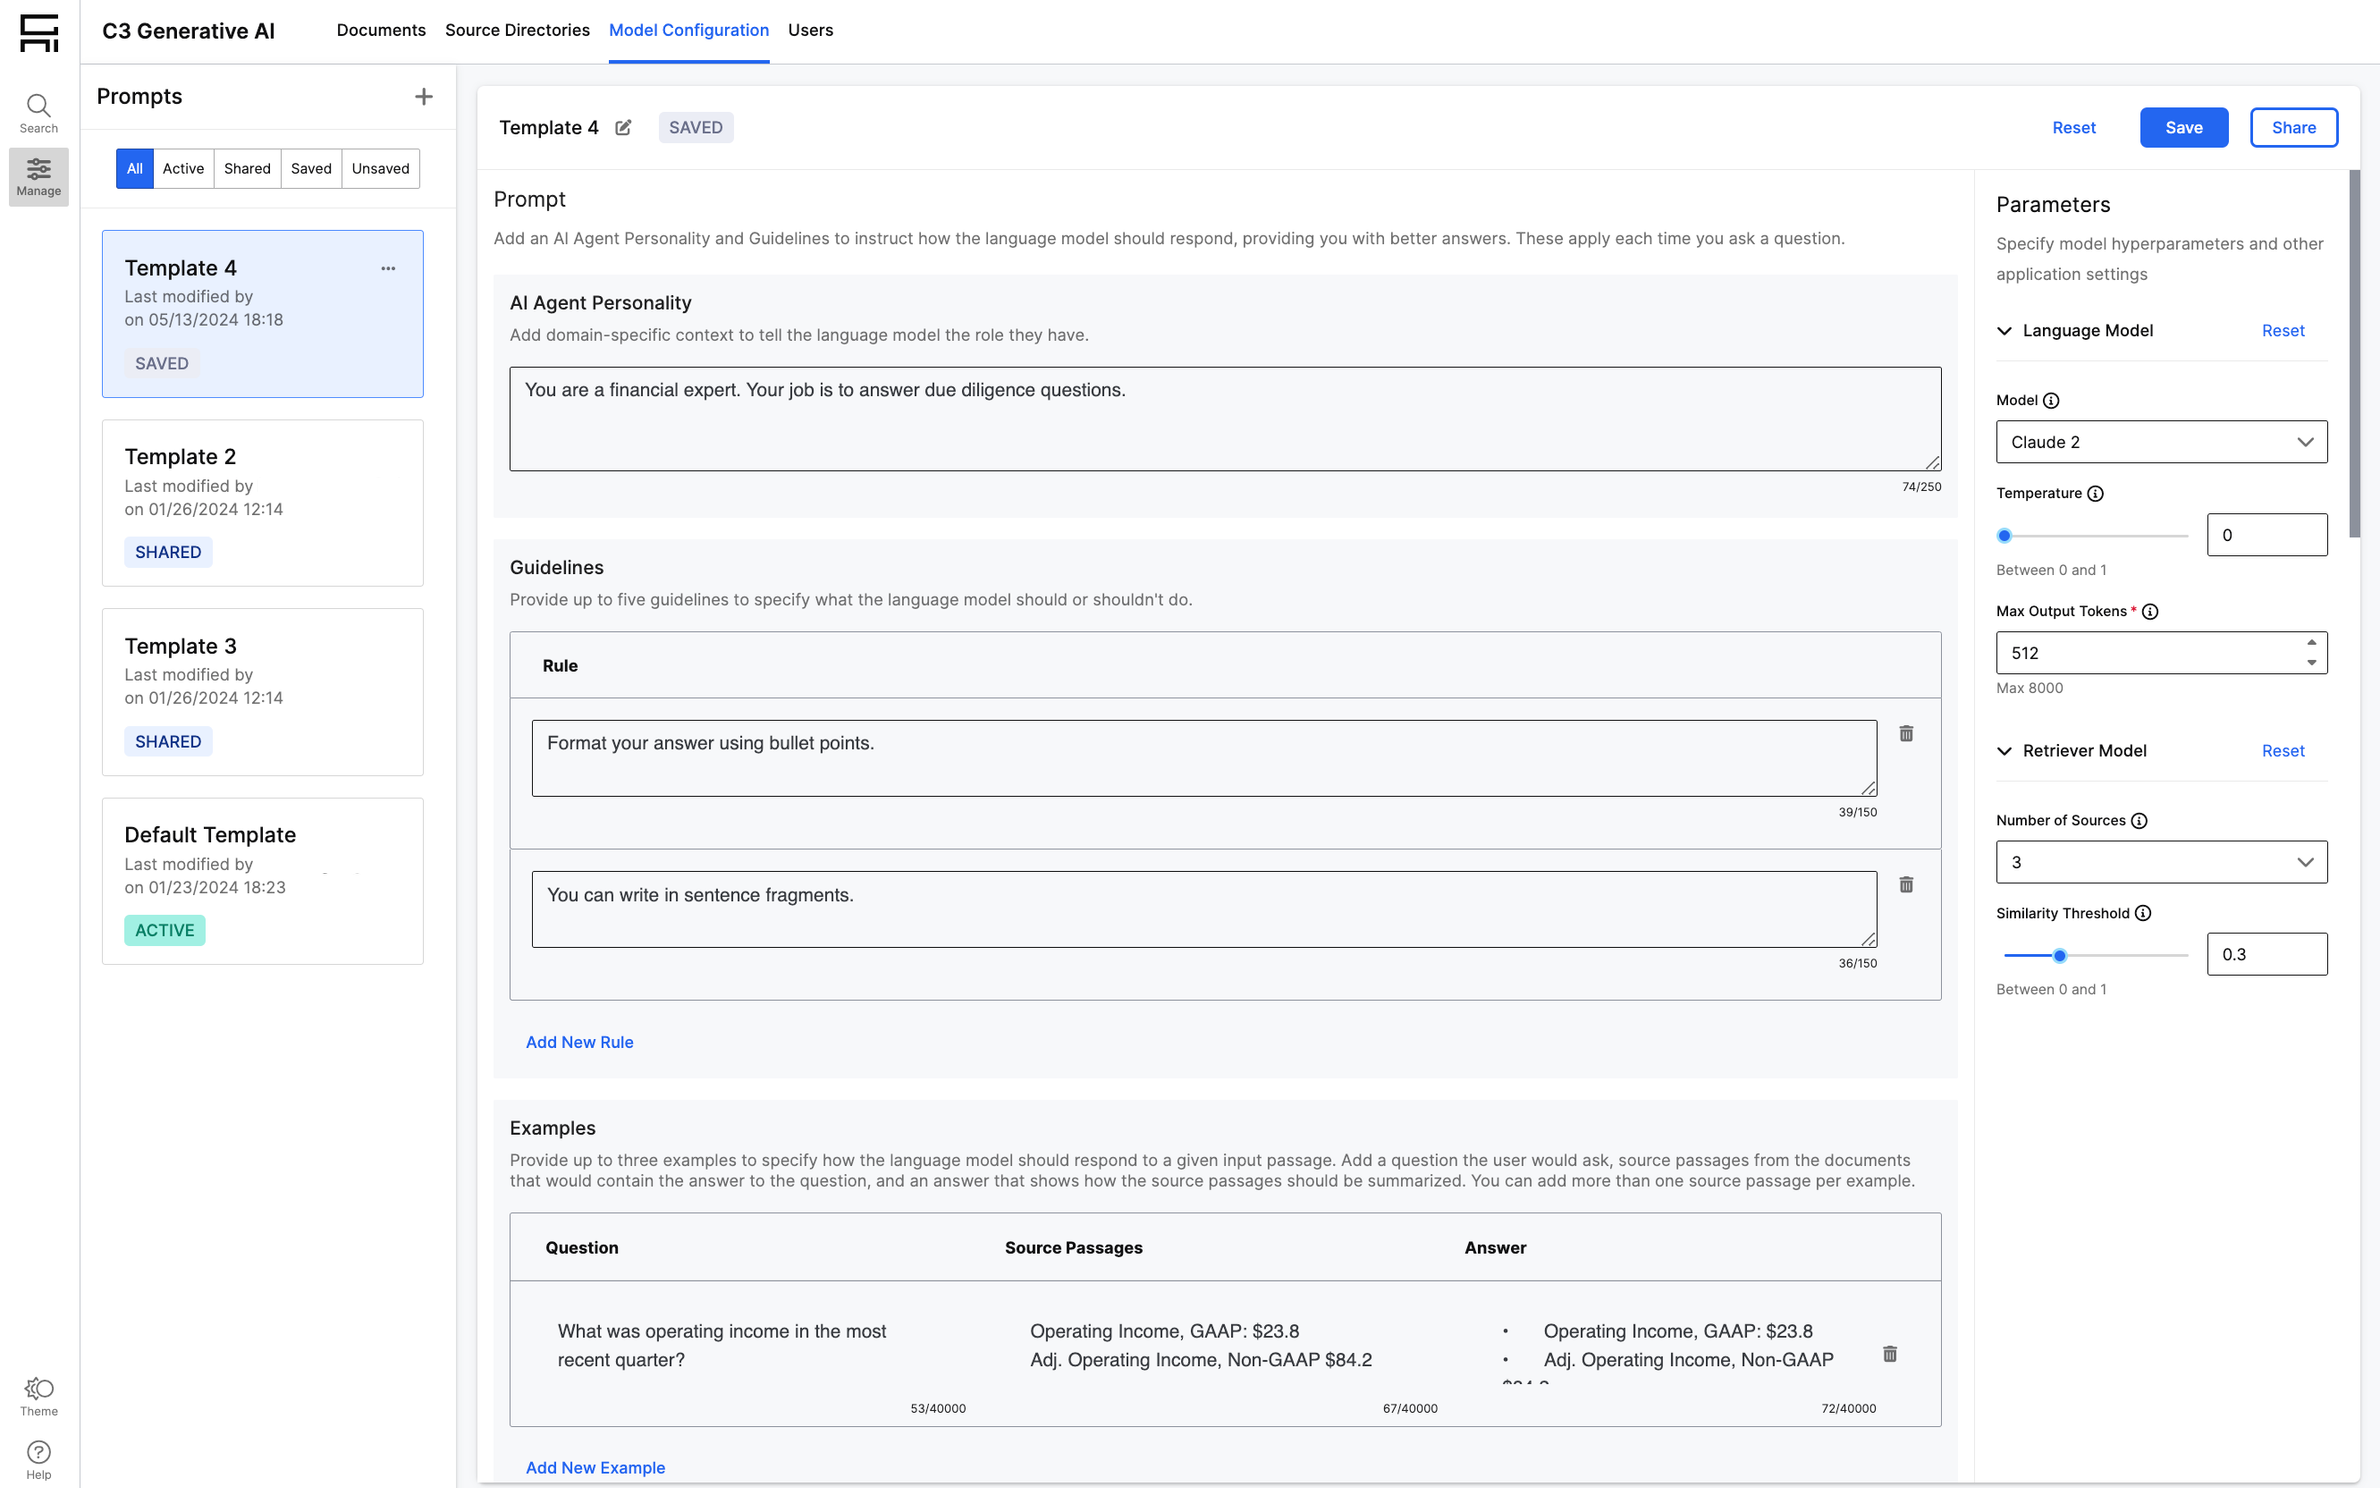Viewport: 2380px width, 1488px height.
Task: Go to the Users tab
Action: pyautogui.click(x=809, y=30)
